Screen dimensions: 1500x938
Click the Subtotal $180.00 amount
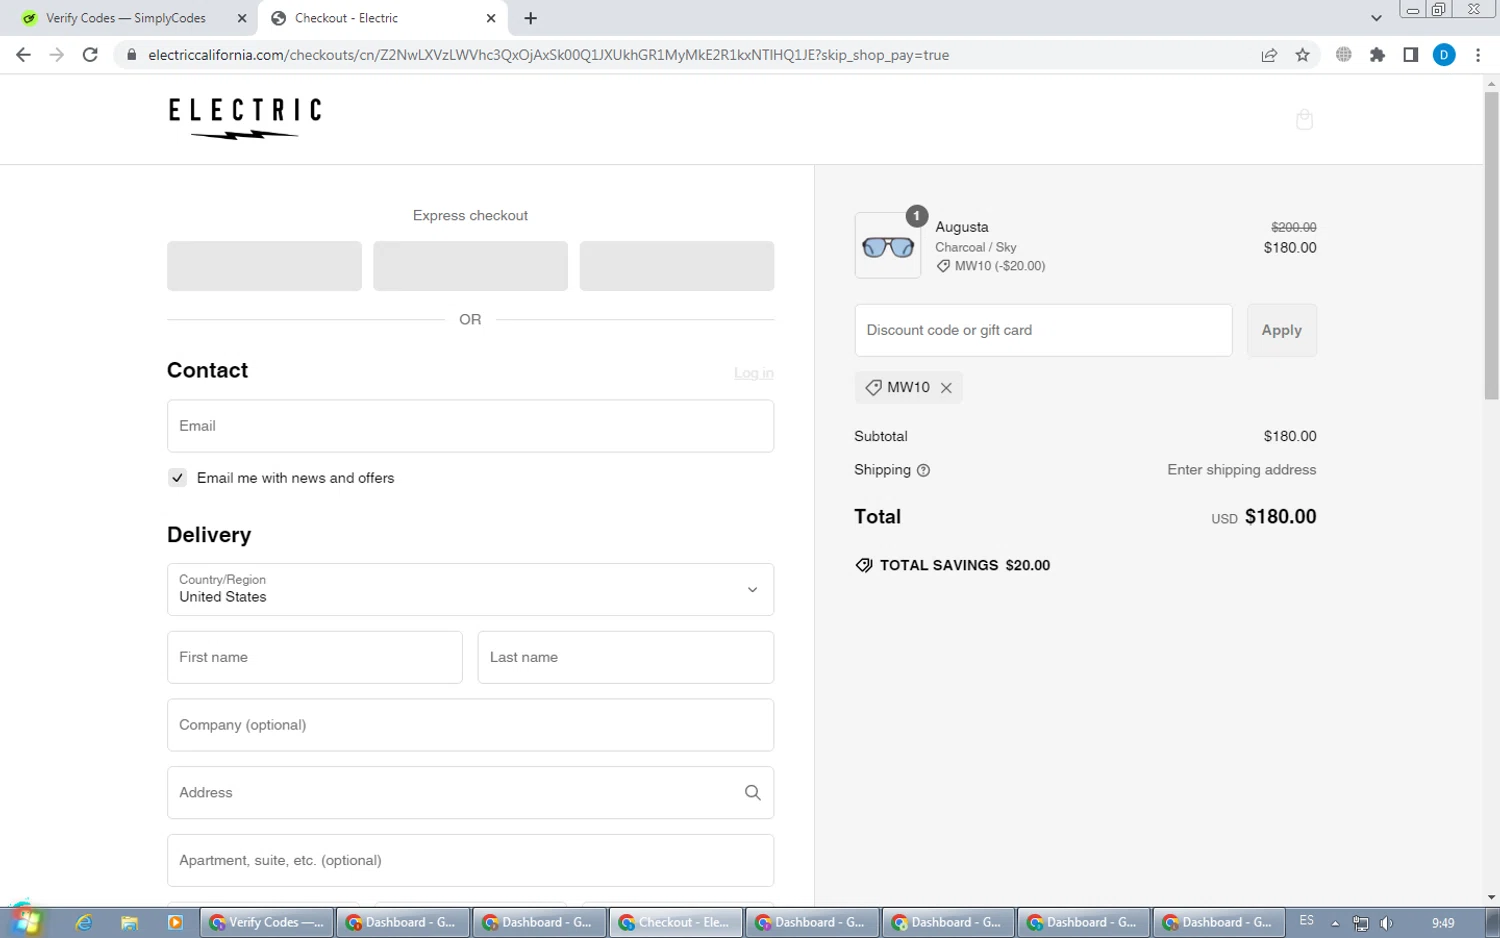(1290, 436)
